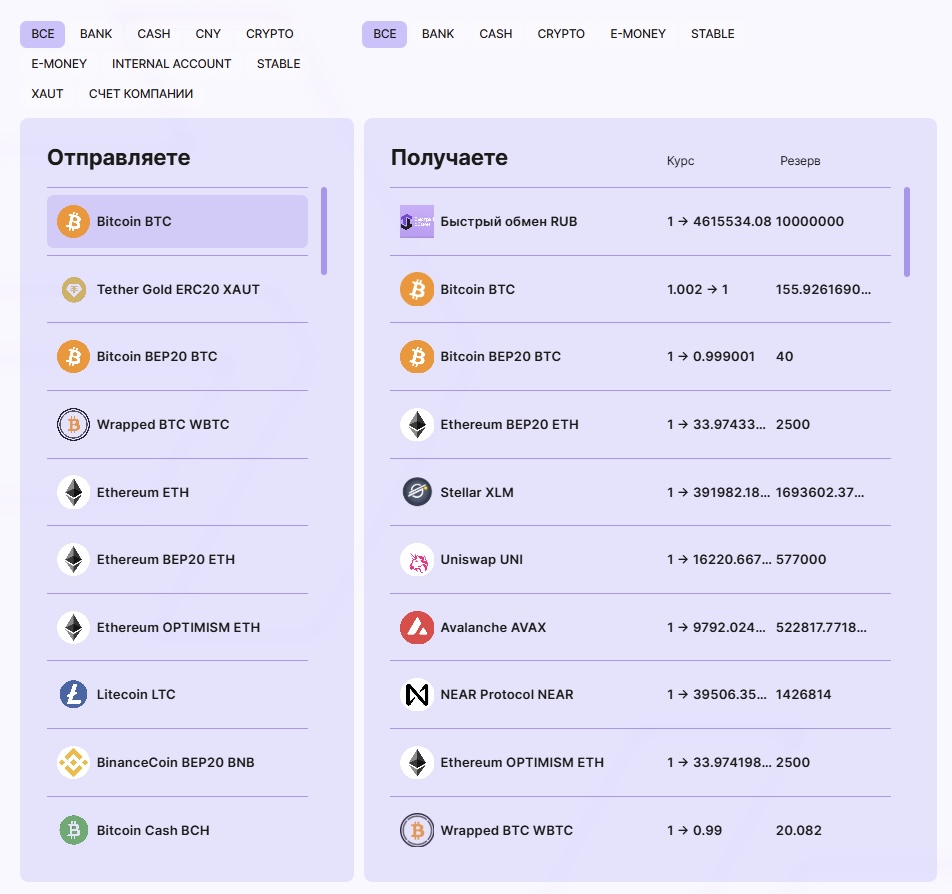Select Stellar XLM label to receive
The height and width of the screenshot is (894, 952).
pos(477,493)
